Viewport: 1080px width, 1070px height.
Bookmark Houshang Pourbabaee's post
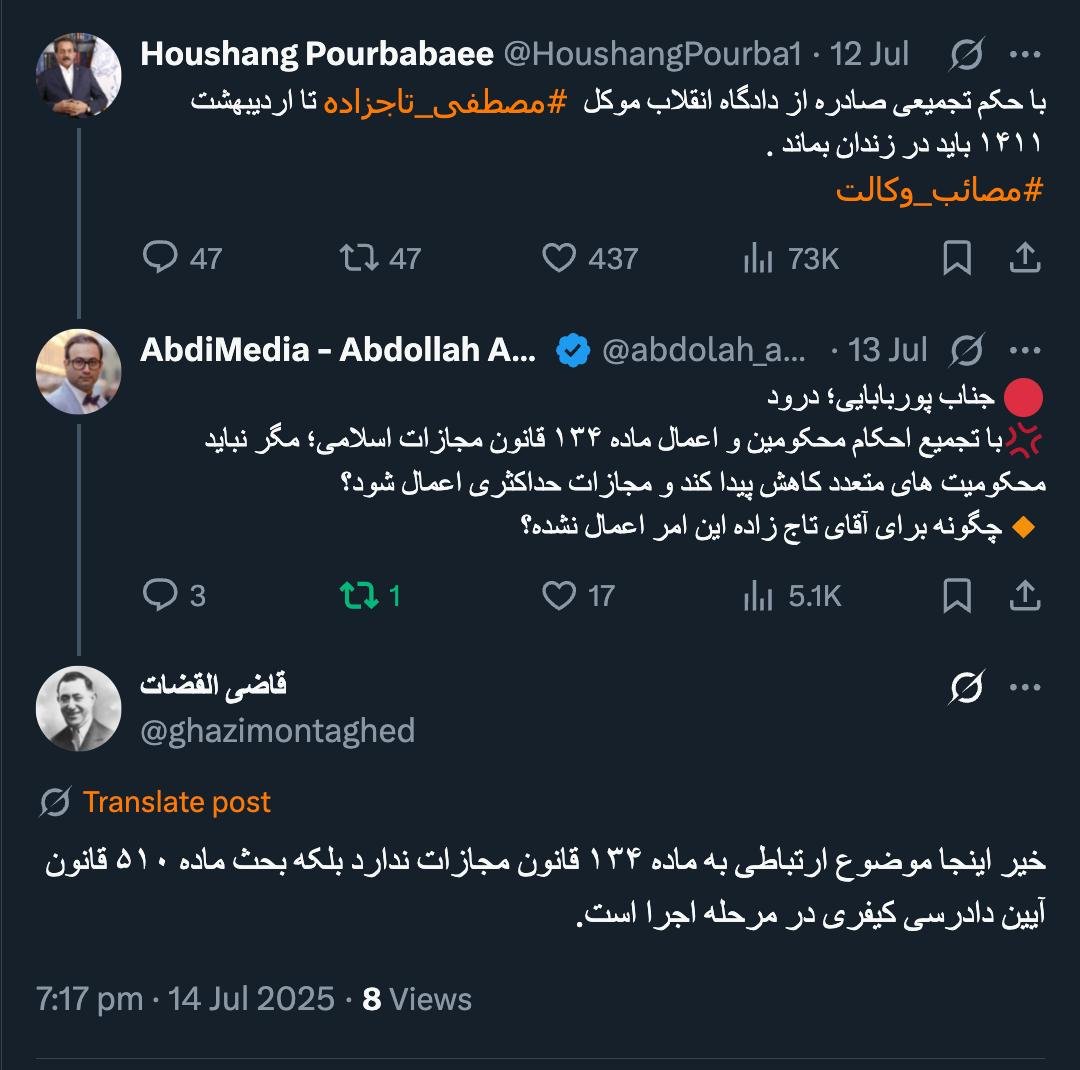[x=957, y=259]
